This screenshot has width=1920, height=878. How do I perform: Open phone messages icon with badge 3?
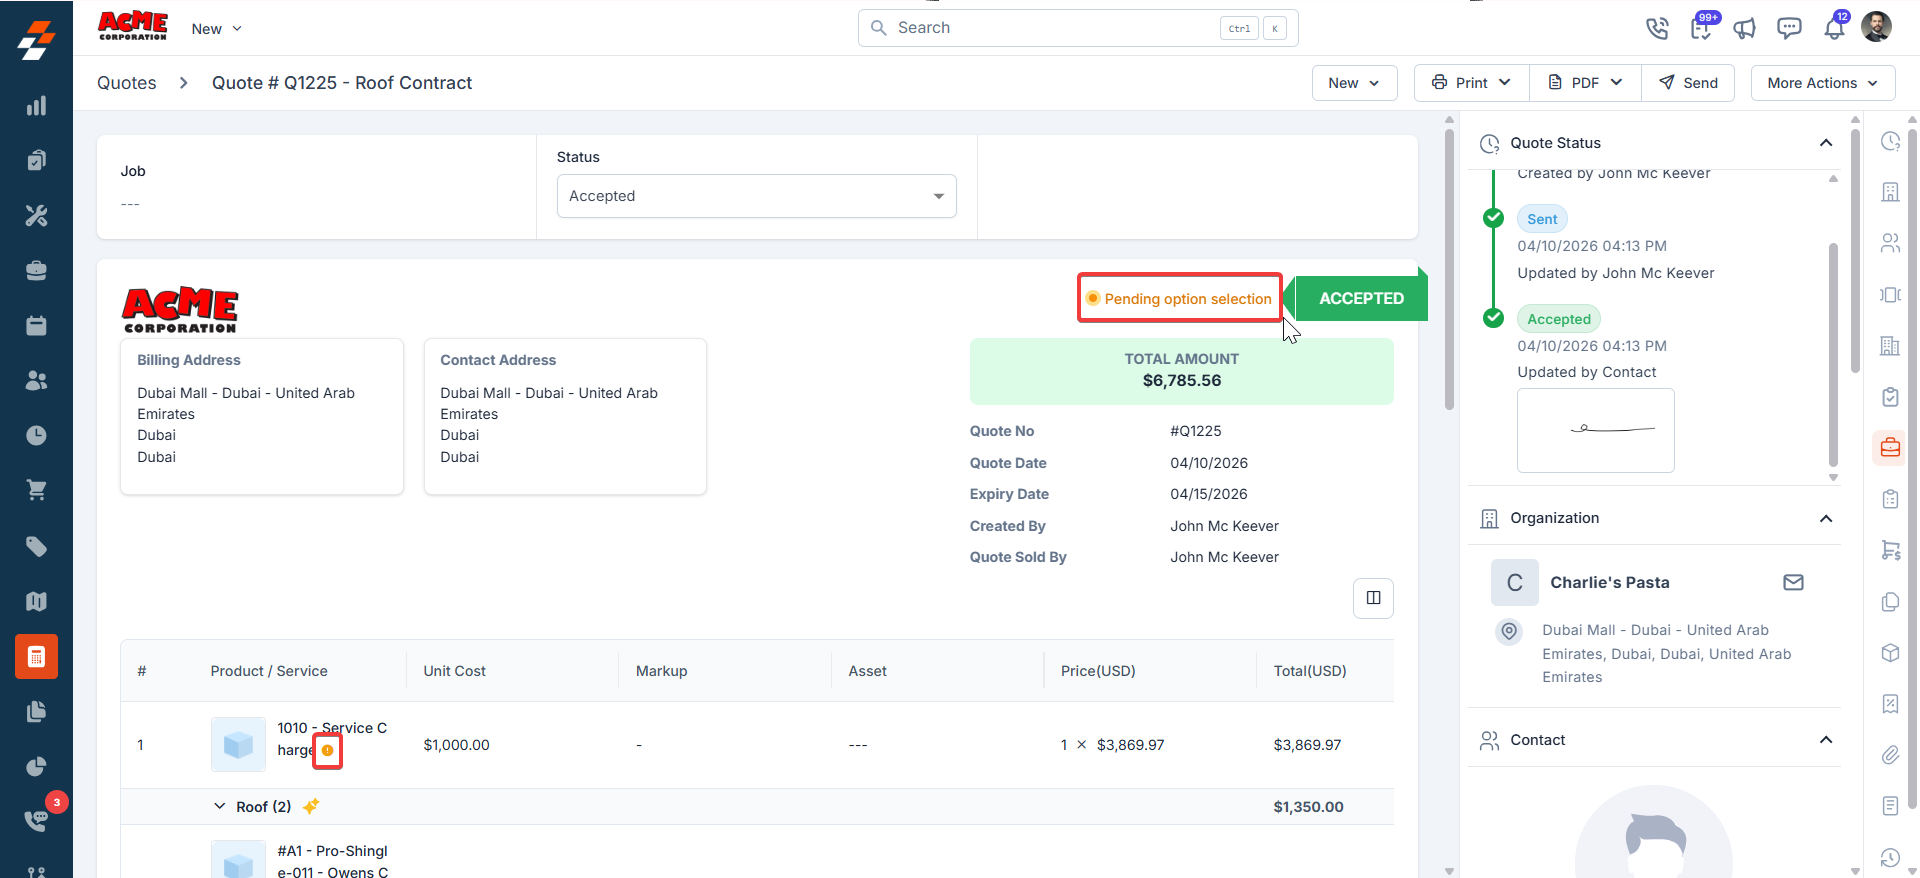pos(38,819)
